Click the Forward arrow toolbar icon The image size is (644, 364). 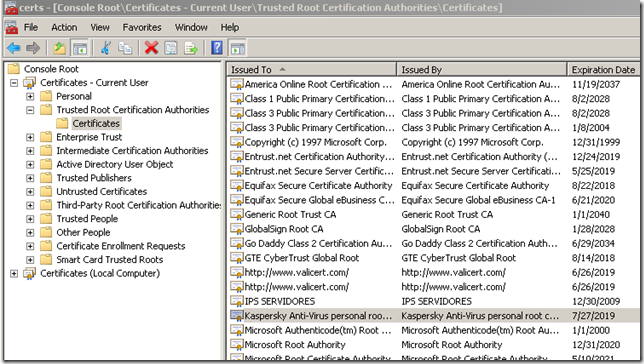33,48
